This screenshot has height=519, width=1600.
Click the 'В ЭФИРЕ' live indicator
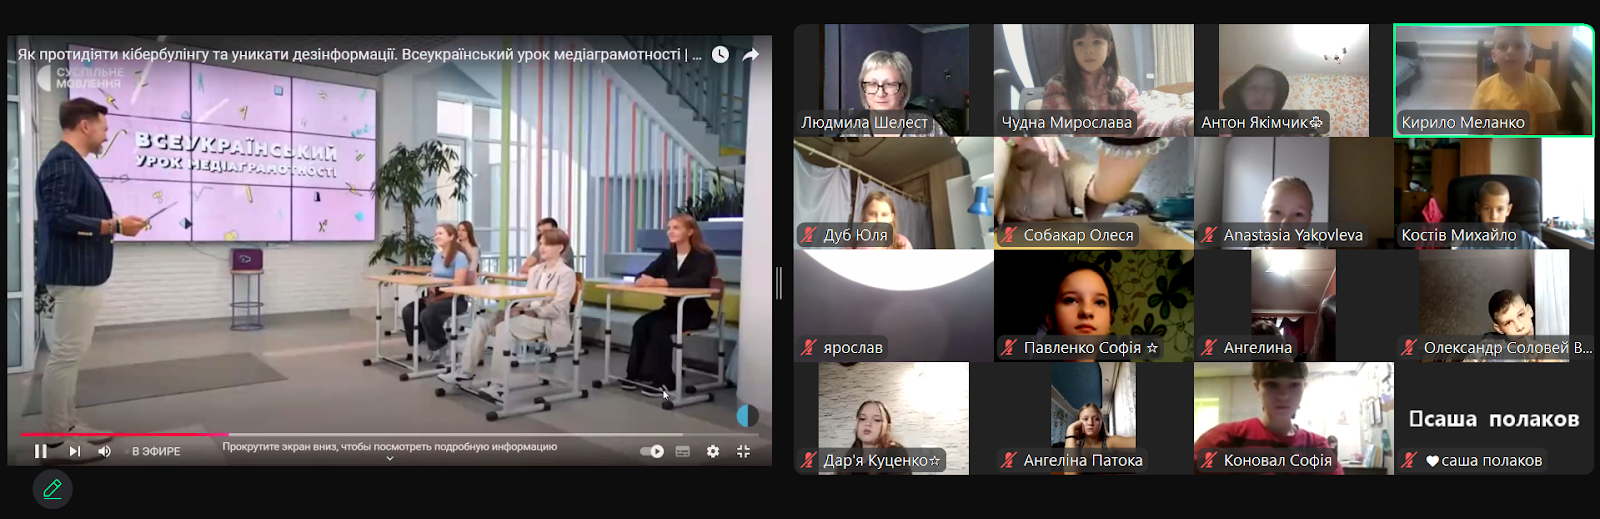(x=156, y=451)
